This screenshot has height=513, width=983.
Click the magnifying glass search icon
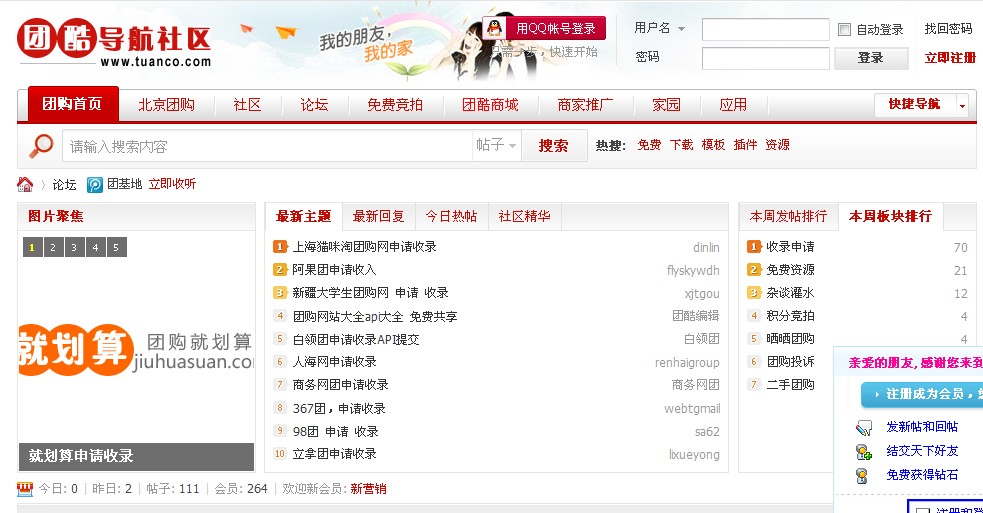click(41, 146)
